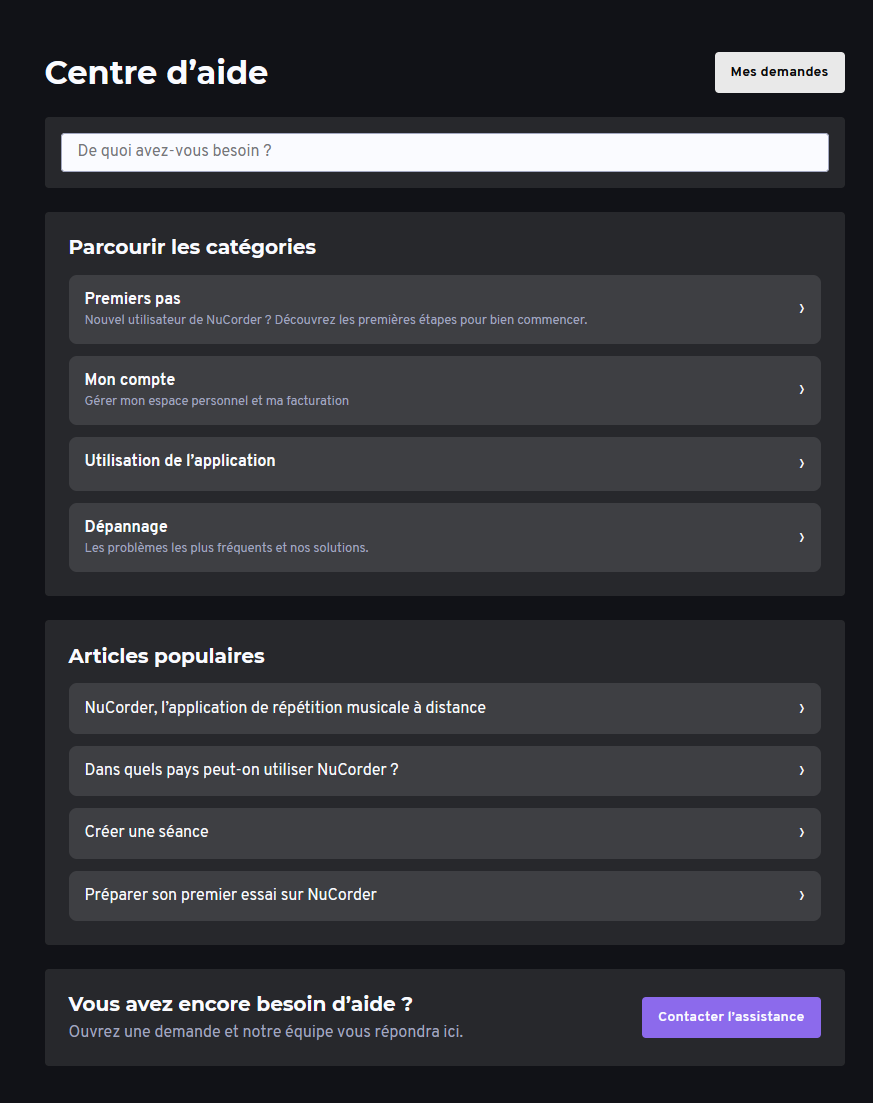Click chevron beside the Créer une séance article

tap(801, 833)
